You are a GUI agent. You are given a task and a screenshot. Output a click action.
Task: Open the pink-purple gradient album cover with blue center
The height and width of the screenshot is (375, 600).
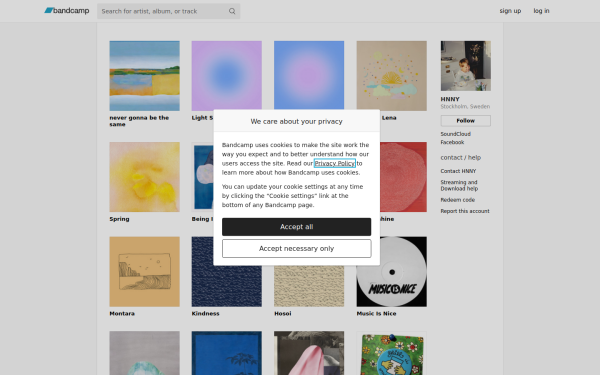[227, 75]
